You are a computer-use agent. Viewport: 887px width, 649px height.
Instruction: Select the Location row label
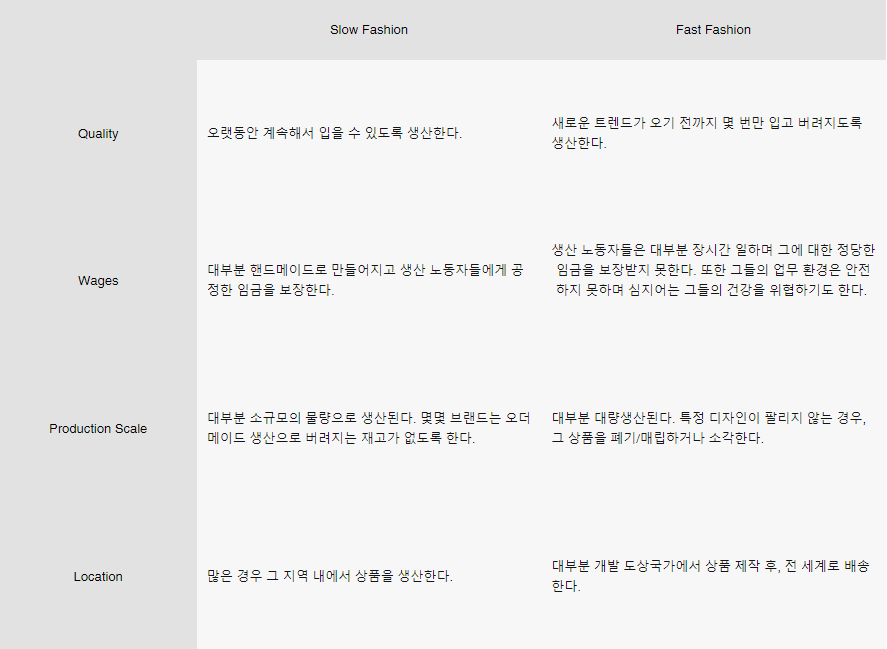(x=98, y=577)
